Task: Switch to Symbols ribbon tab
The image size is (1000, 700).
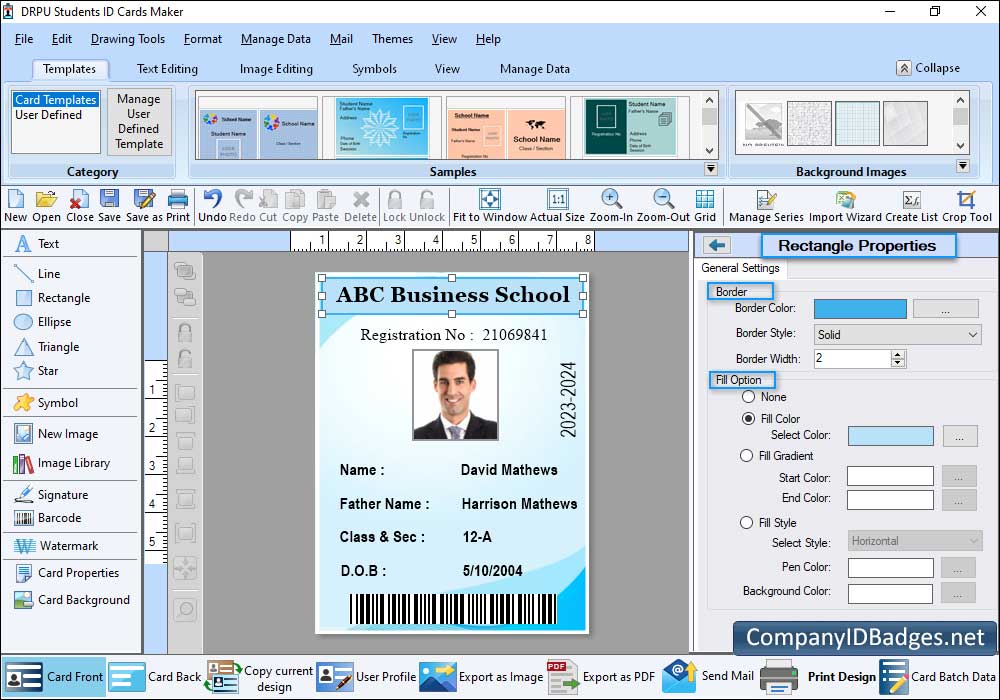Action: coord(374,69)
